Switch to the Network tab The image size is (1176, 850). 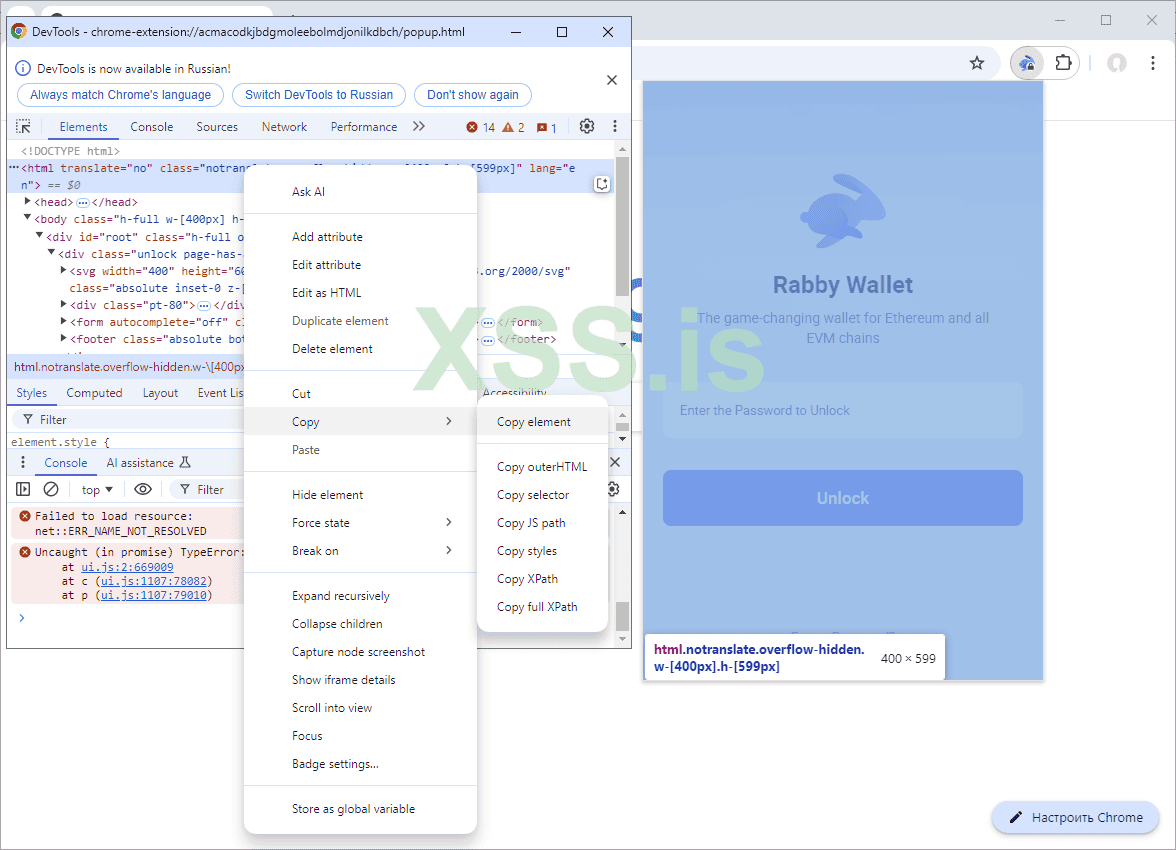[x=284, y=127]
